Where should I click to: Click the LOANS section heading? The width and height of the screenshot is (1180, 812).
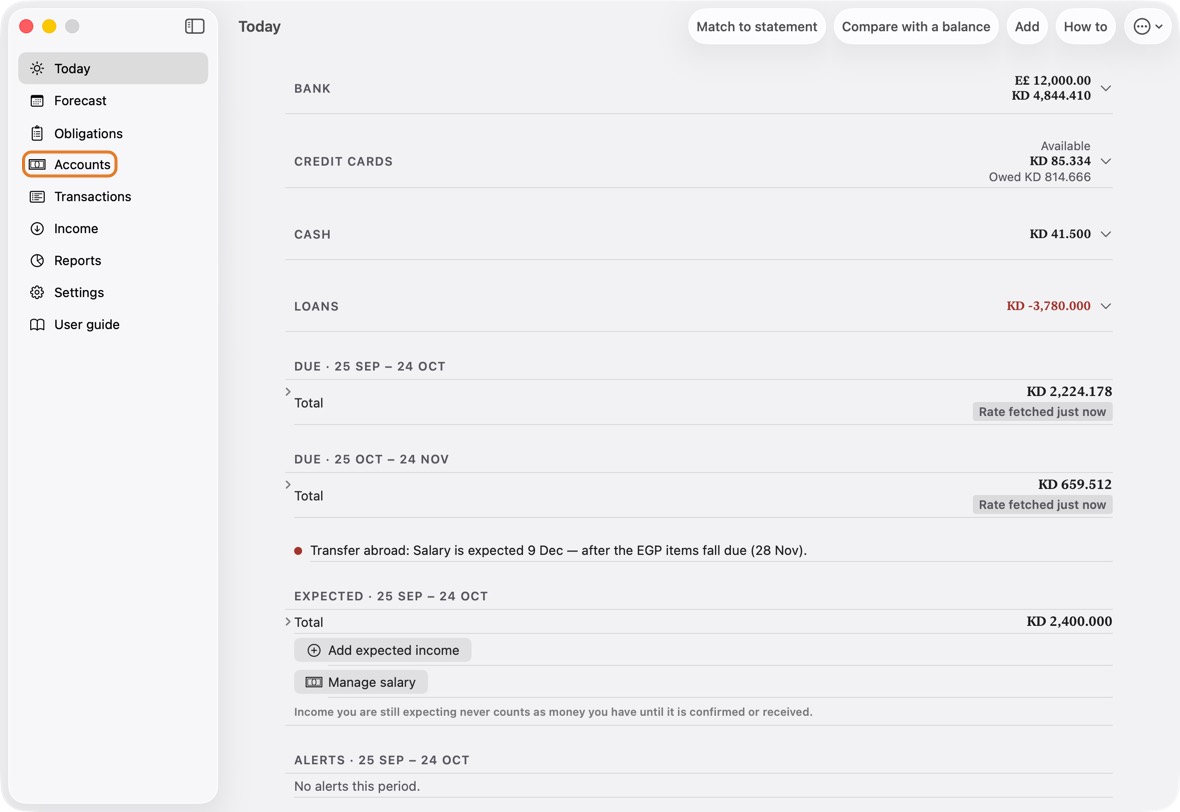click(316, 307)
